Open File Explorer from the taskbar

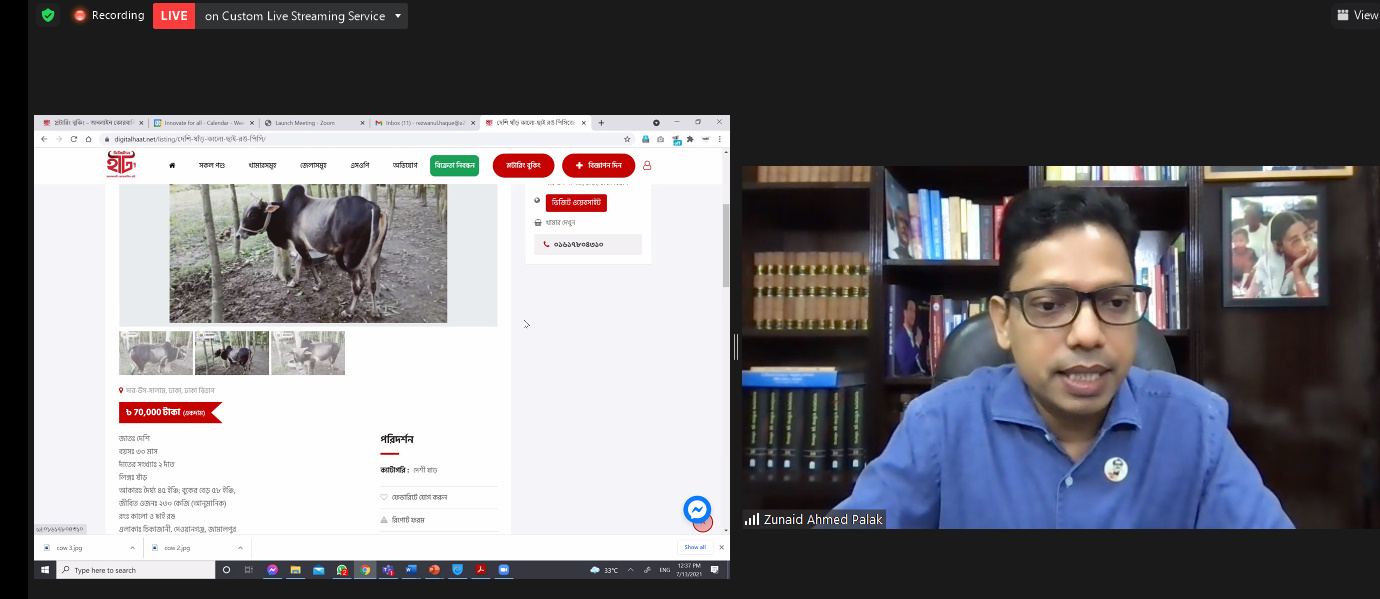[x=295, y=570]
